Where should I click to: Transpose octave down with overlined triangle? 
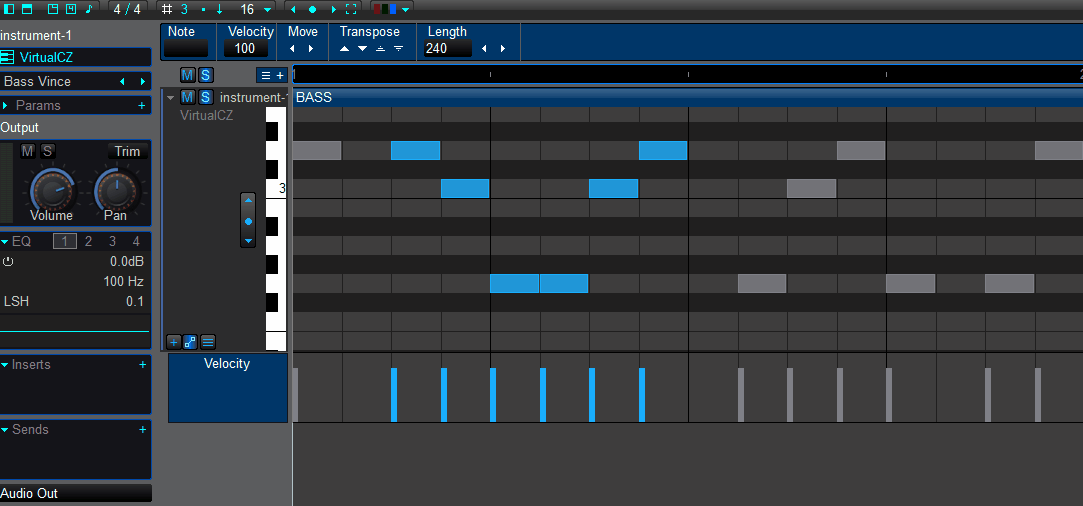(x=399, y=48)
